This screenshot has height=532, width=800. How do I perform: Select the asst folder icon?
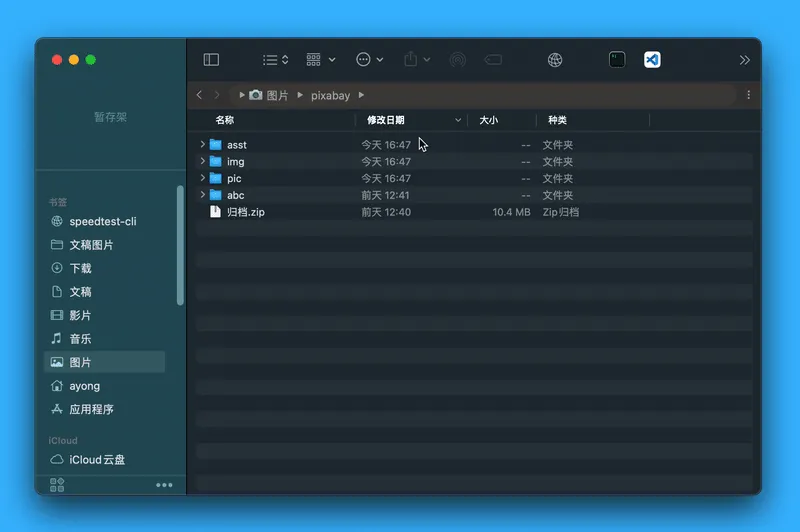[216, 145]
